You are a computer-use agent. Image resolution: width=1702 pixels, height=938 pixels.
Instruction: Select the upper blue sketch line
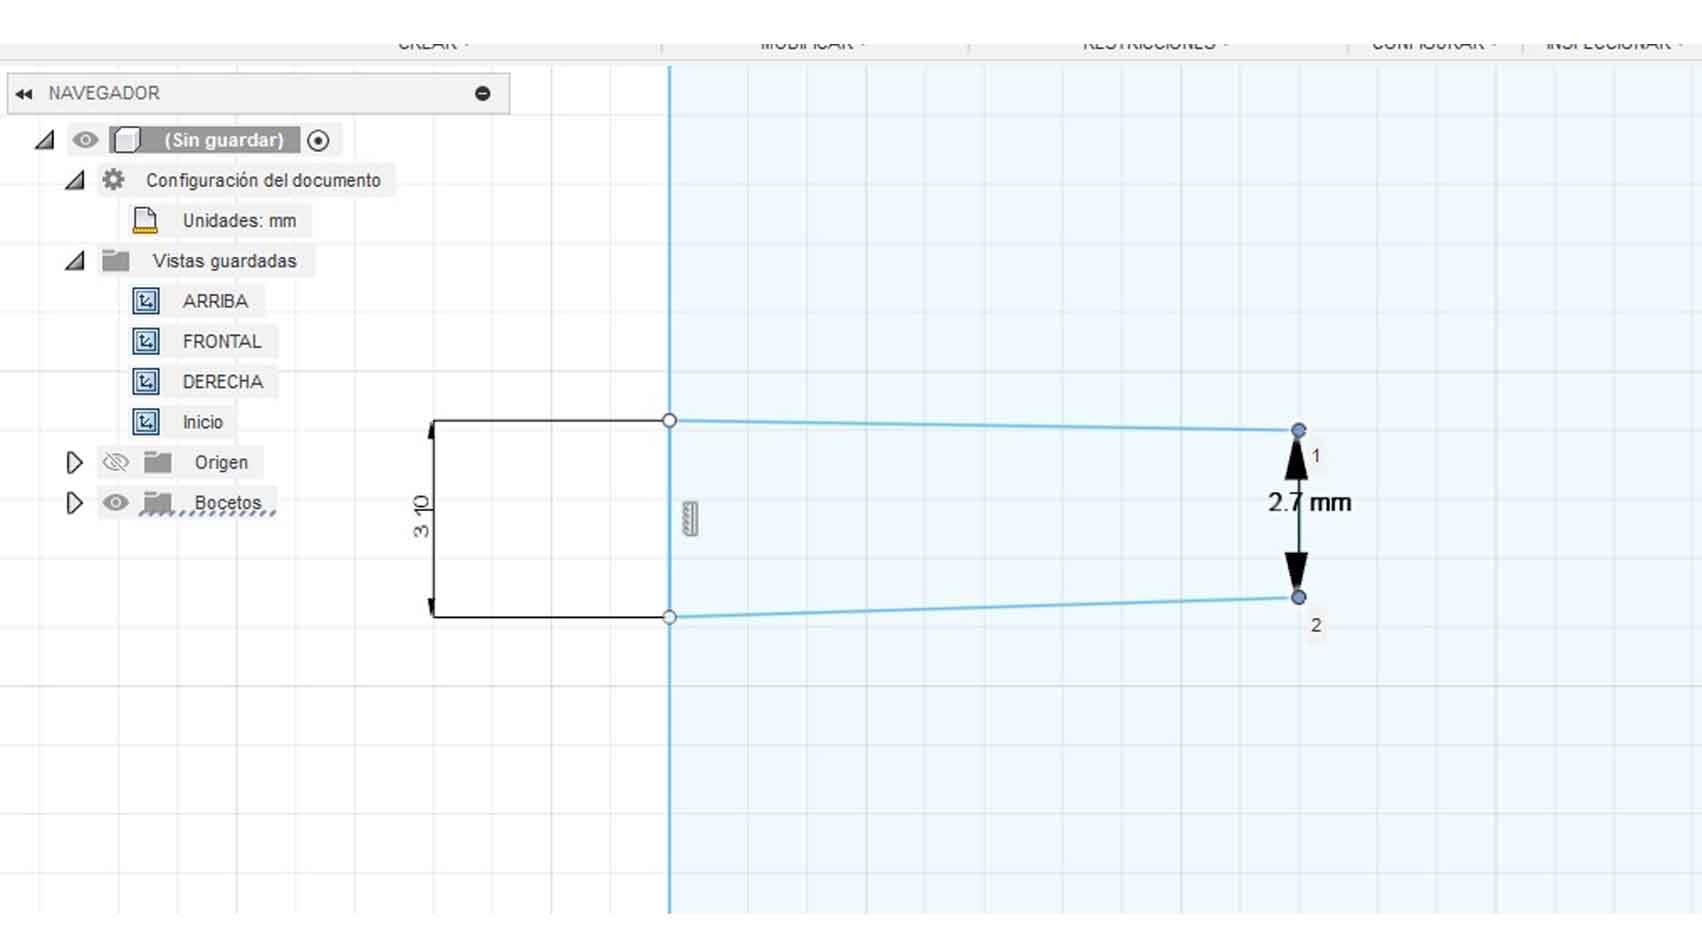point(984,426)
